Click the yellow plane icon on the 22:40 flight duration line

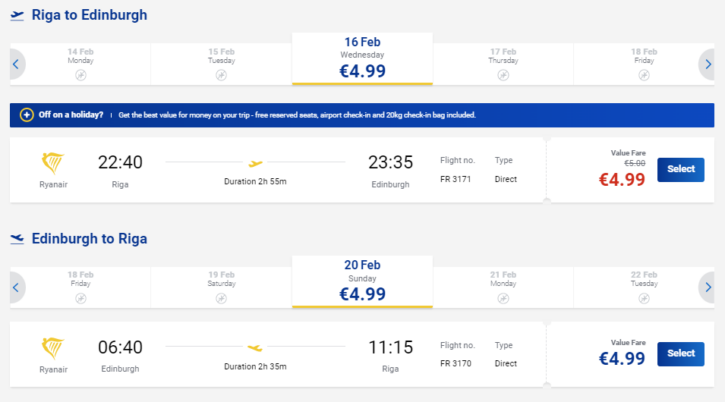click(x=255, y=163)
